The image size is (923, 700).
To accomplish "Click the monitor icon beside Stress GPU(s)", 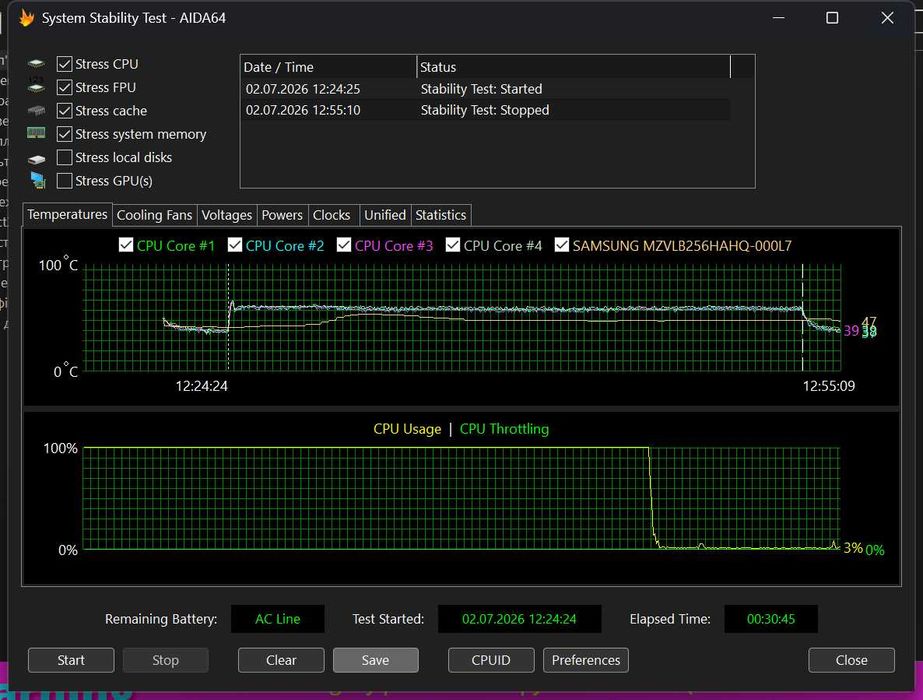I will (x=38, y=181).
